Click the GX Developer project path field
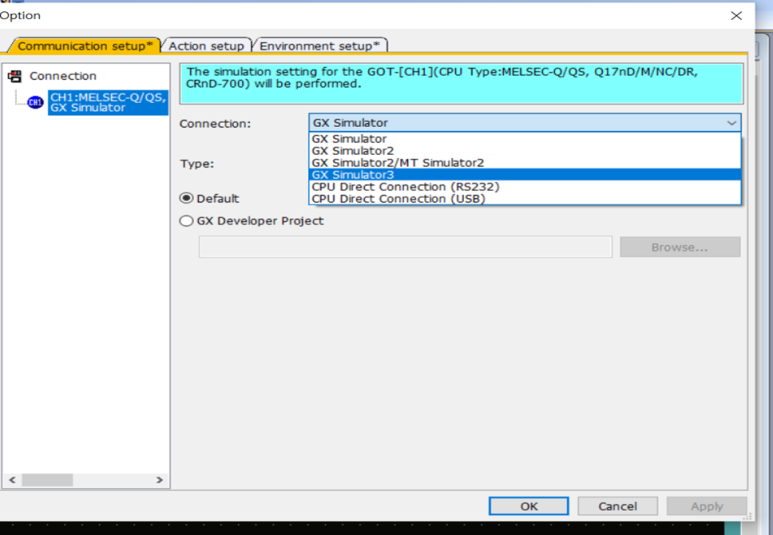The height and width of the screenshot is (535, 773). [405, 247]
